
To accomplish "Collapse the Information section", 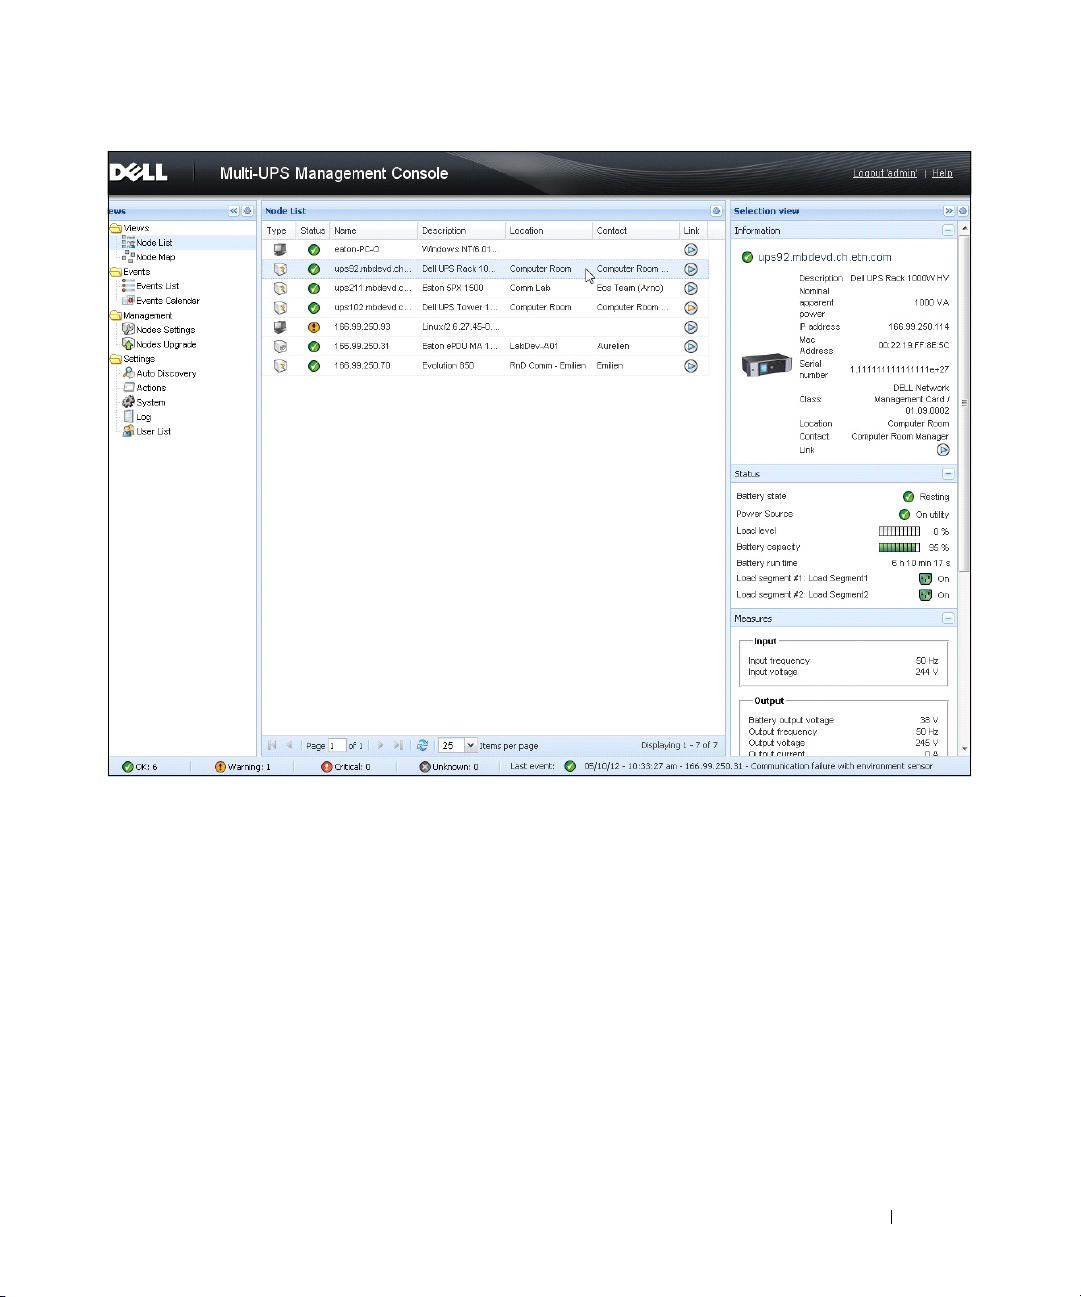I will 947,230.
